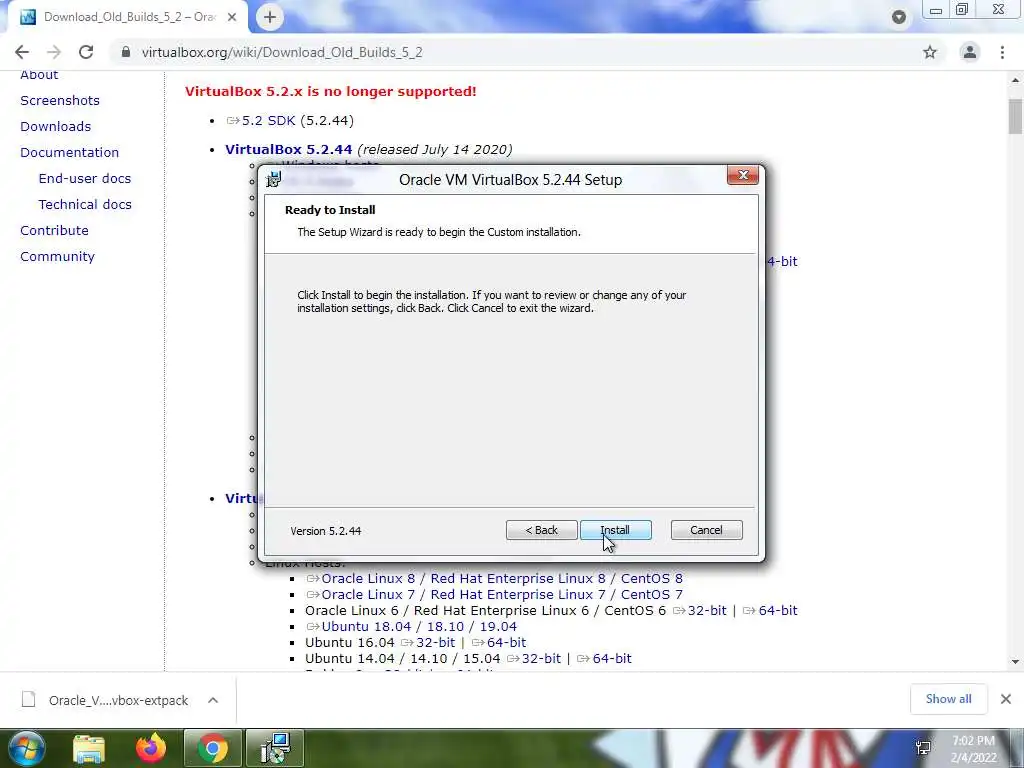Click the scrollbar down arrow
This screenshot has width=1024, height=768.
(1016, 662)
